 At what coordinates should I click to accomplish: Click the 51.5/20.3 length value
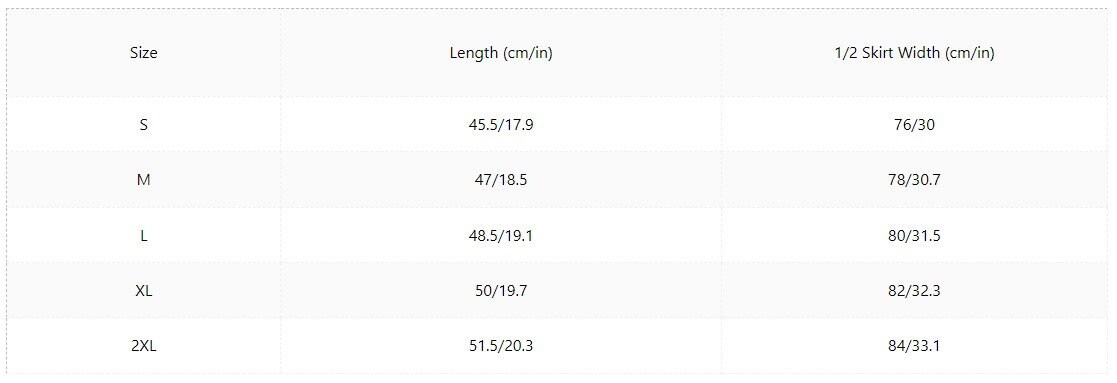click(501, 346)
